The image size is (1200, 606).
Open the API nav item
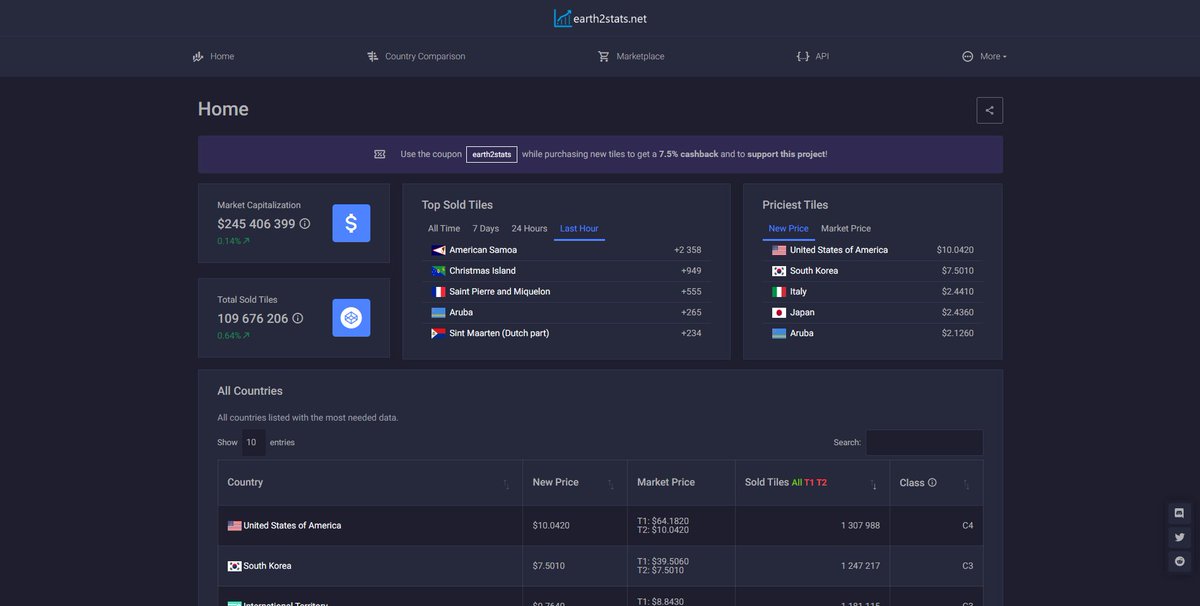pos(812,56)
